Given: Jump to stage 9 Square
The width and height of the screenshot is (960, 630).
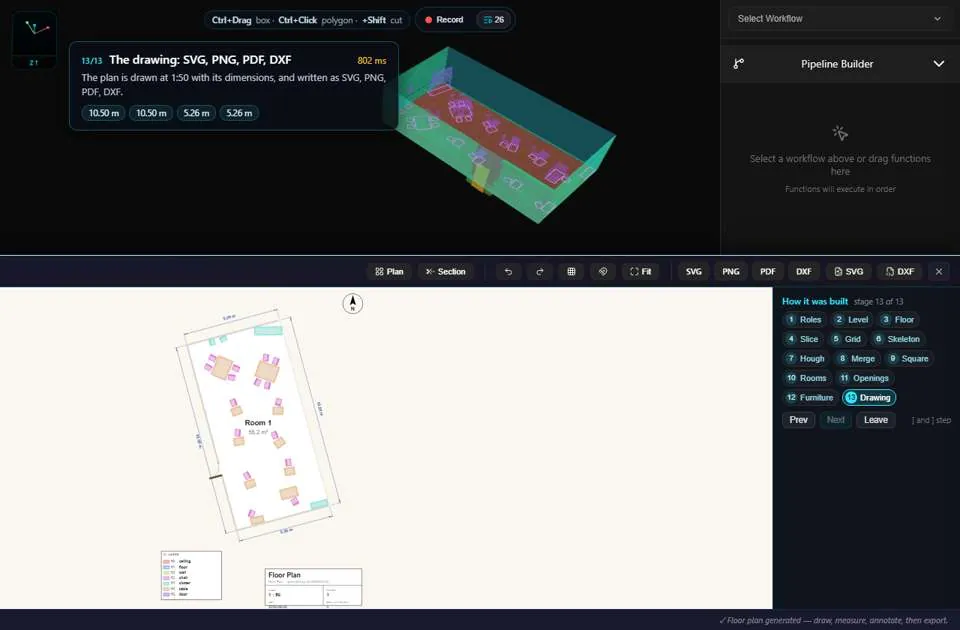Looking at the screenshot, I should pyautogui.click(x=909, y=358).
